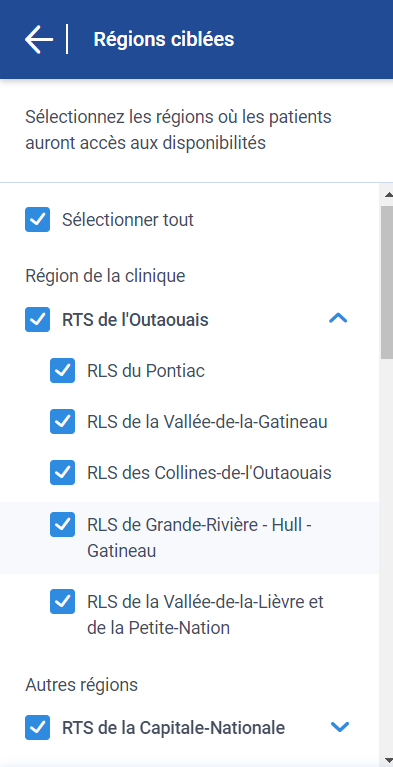393x767 pixels.
Task: Toggle RLS de Grande-Rivière - Hull - Gatineau checkbox
Action: coord(63,524)
